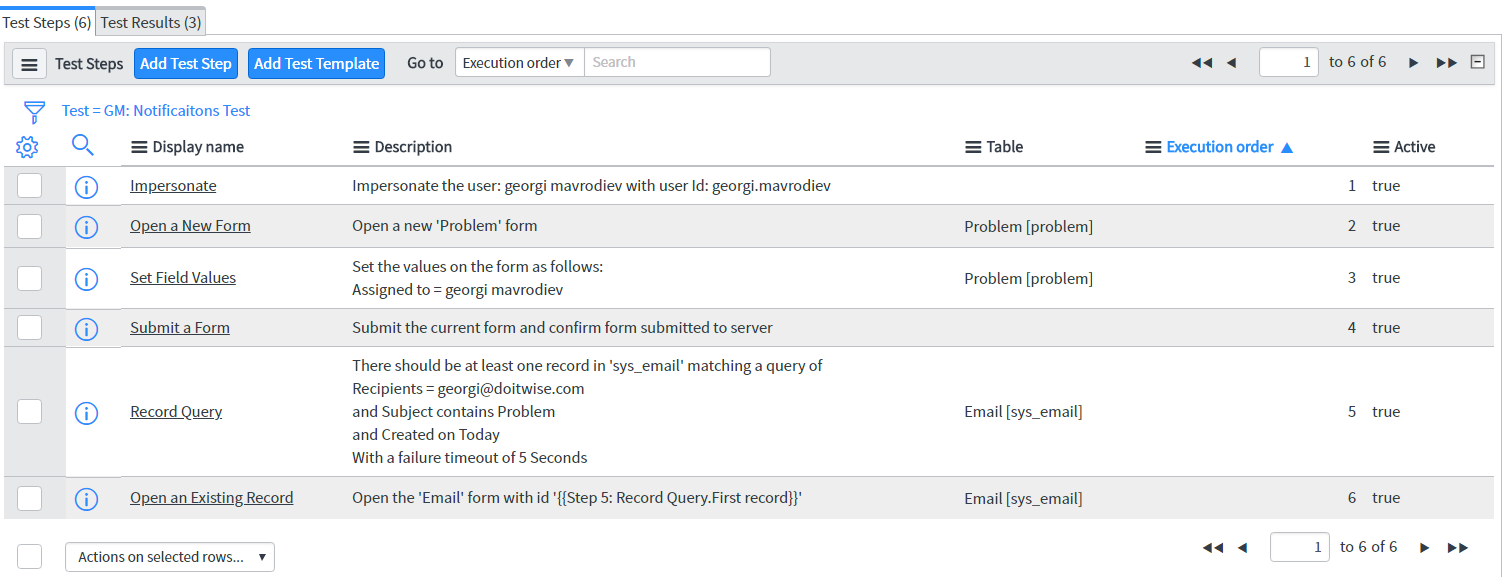Open the Set Field Values step link
Image resolution: width=1502 pixels, height=577 pixels.
183,277
